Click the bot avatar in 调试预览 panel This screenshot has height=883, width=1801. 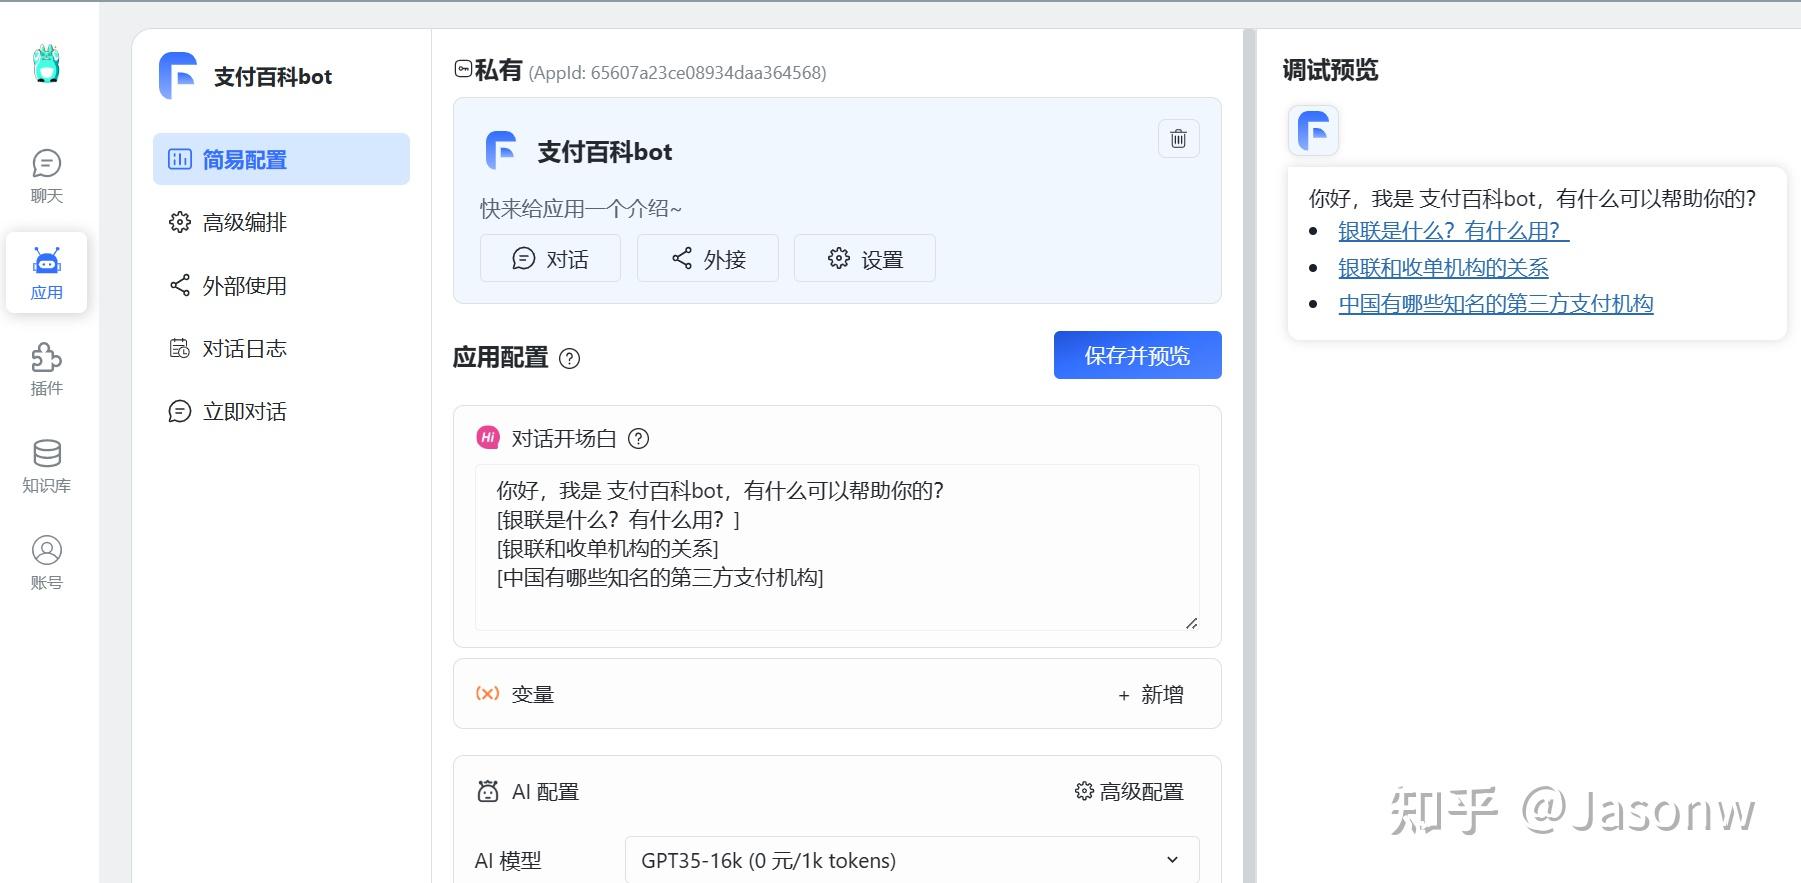[1313, 131]
